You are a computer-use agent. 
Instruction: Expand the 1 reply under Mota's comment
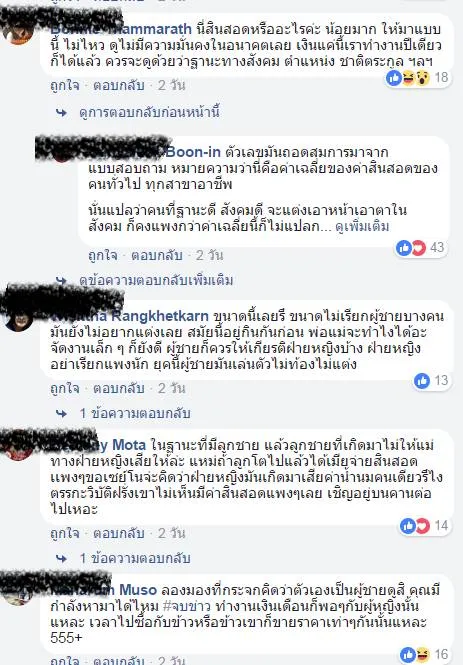coord(135,558)
